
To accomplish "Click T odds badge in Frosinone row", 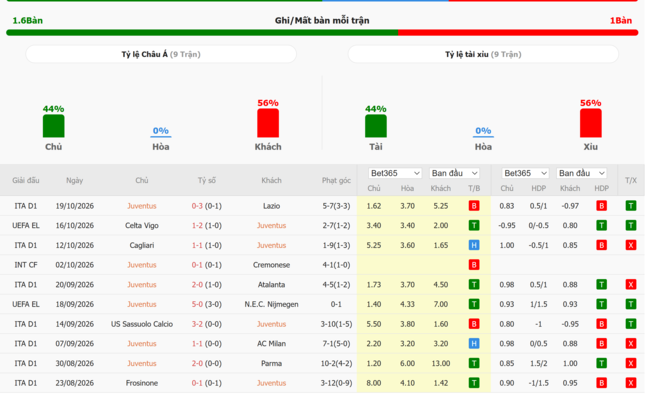I will (474, 383).
